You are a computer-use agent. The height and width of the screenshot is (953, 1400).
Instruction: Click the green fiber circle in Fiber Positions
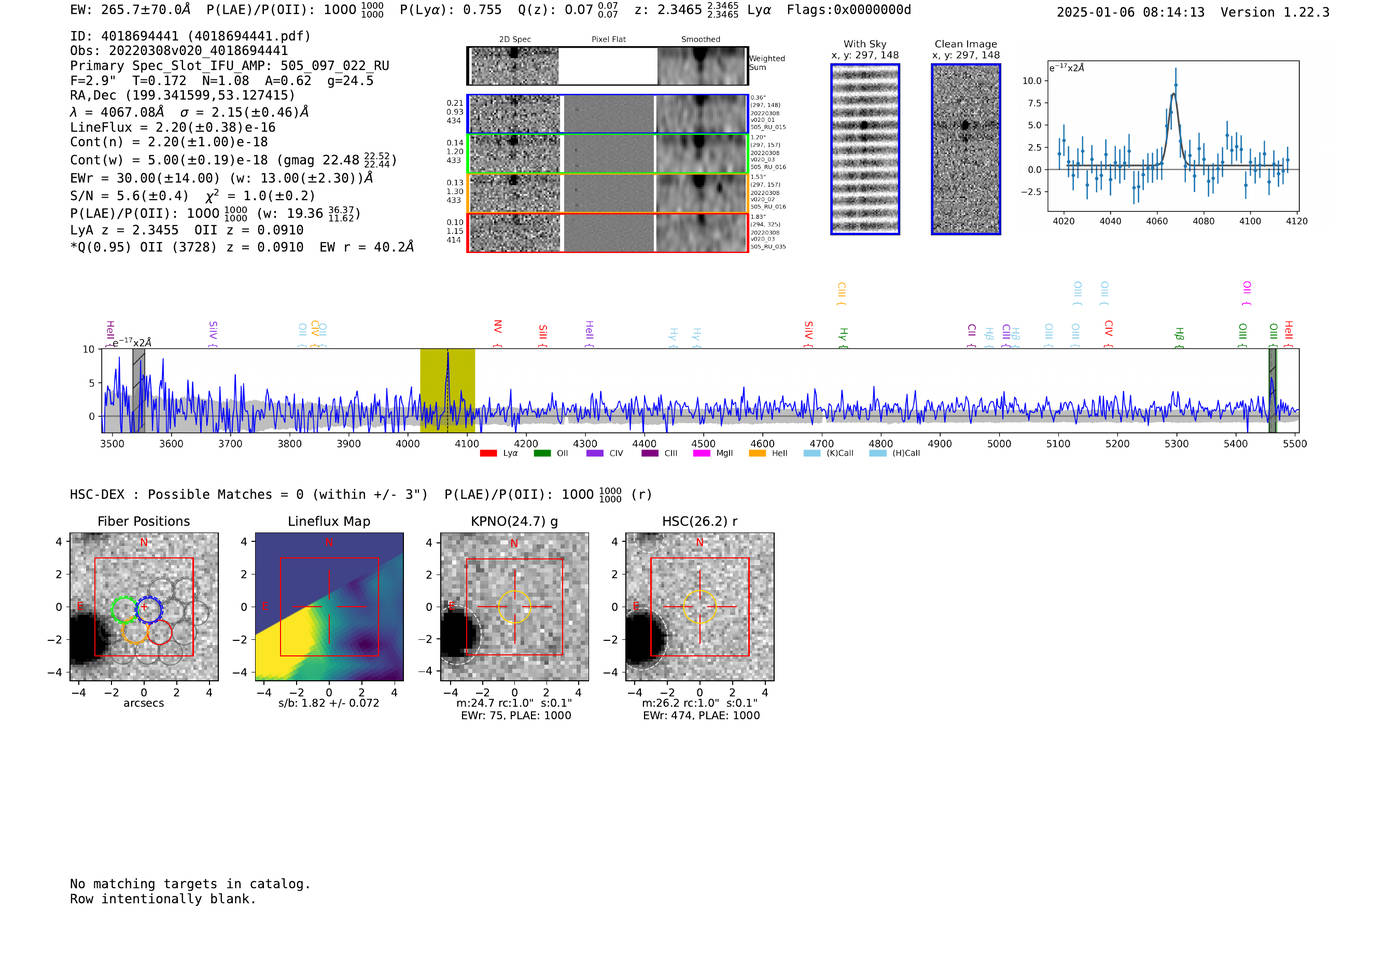point(123,608)
